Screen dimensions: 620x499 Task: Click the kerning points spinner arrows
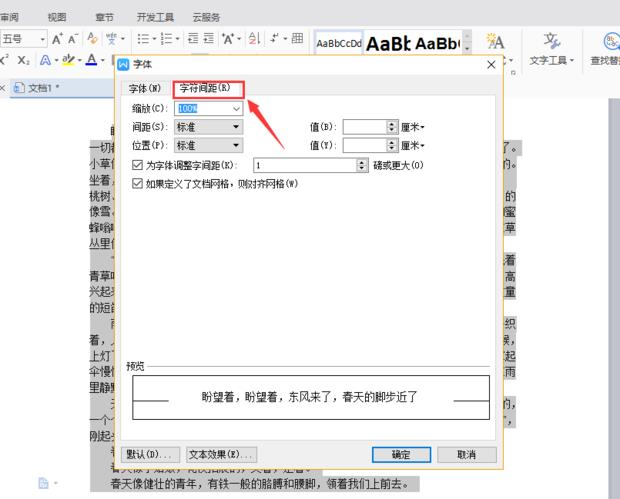pyautogui.click(x=362, y=165)
